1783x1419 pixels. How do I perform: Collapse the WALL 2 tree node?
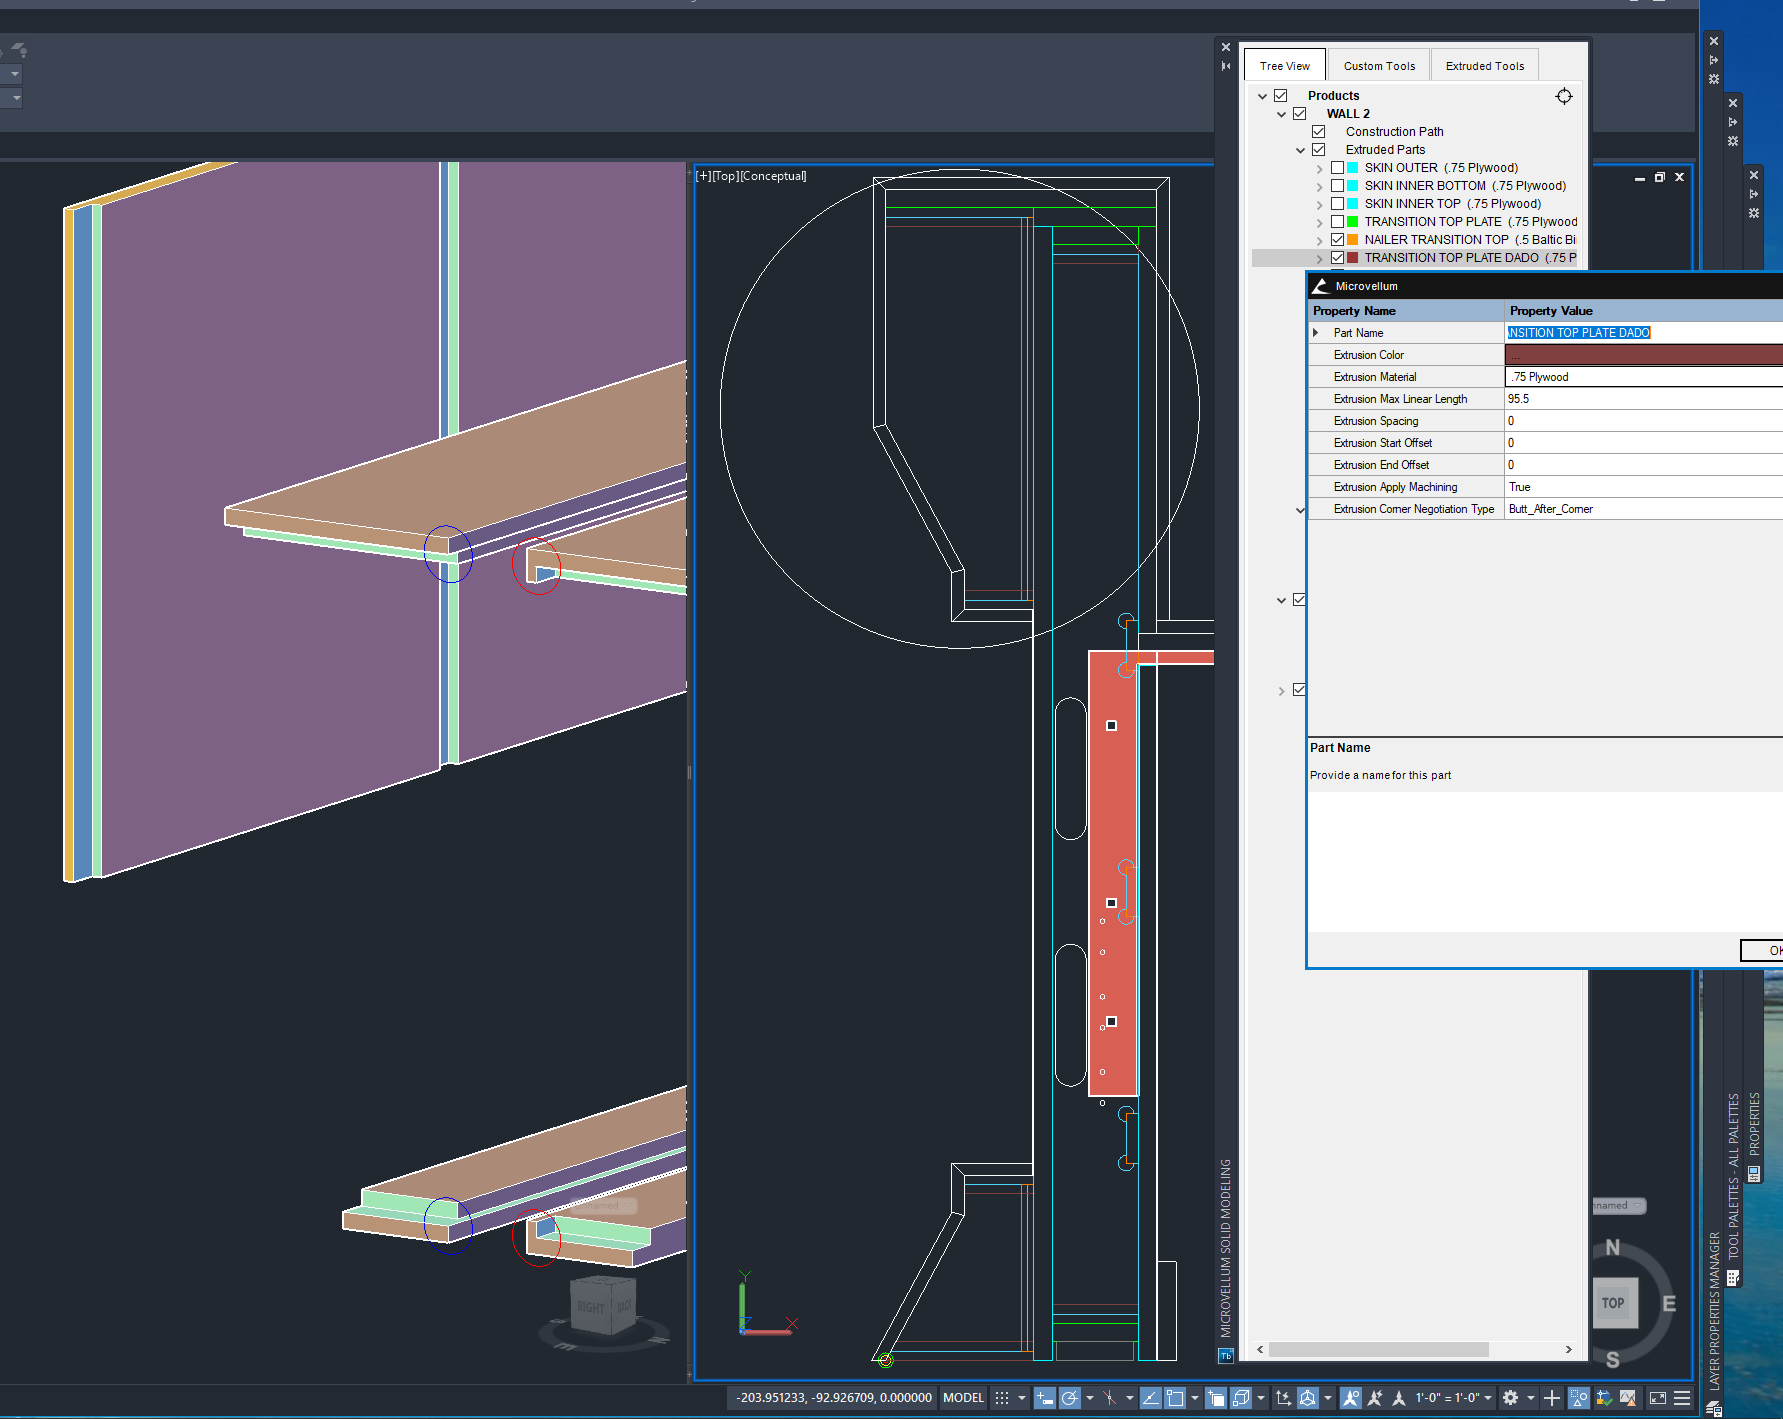[1281, 114]
